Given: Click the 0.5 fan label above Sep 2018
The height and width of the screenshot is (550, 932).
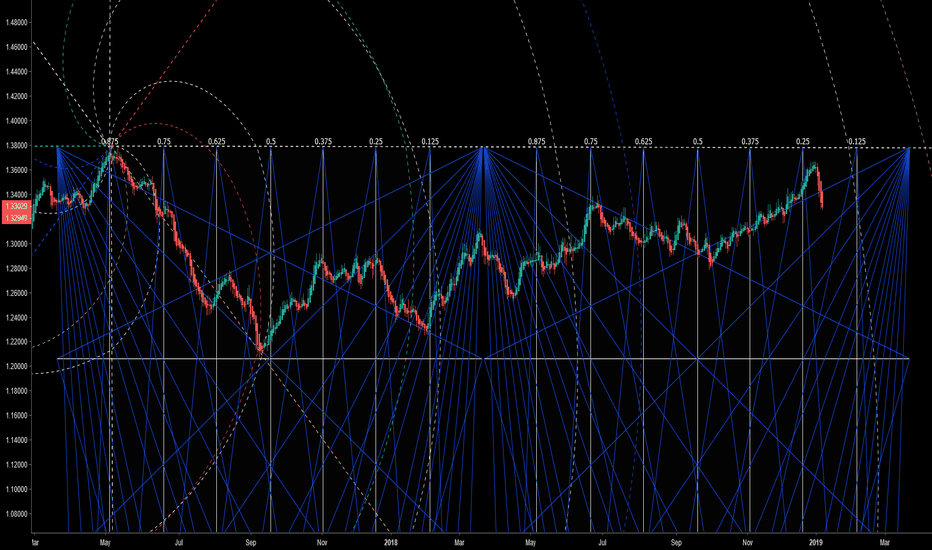Looking at the screenshot, I should (x=698, y=142).
